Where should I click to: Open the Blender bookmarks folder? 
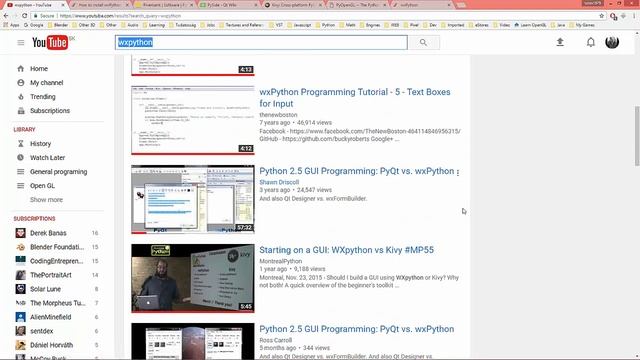coord(58,25)
